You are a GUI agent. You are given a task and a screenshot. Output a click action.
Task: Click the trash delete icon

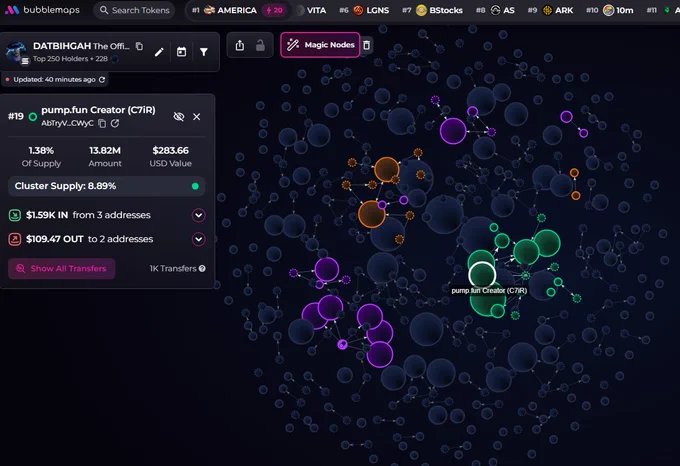click(x=366, y=45)
